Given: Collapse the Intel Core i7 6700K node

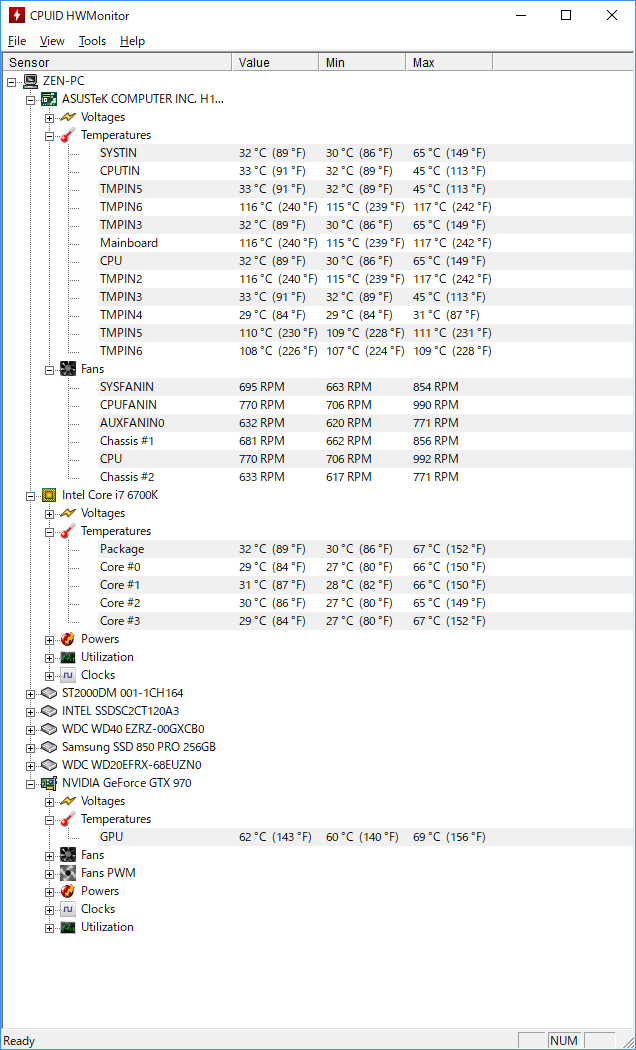Looking at the screenshot, I should pyautogui.click(x=30, y=496).
